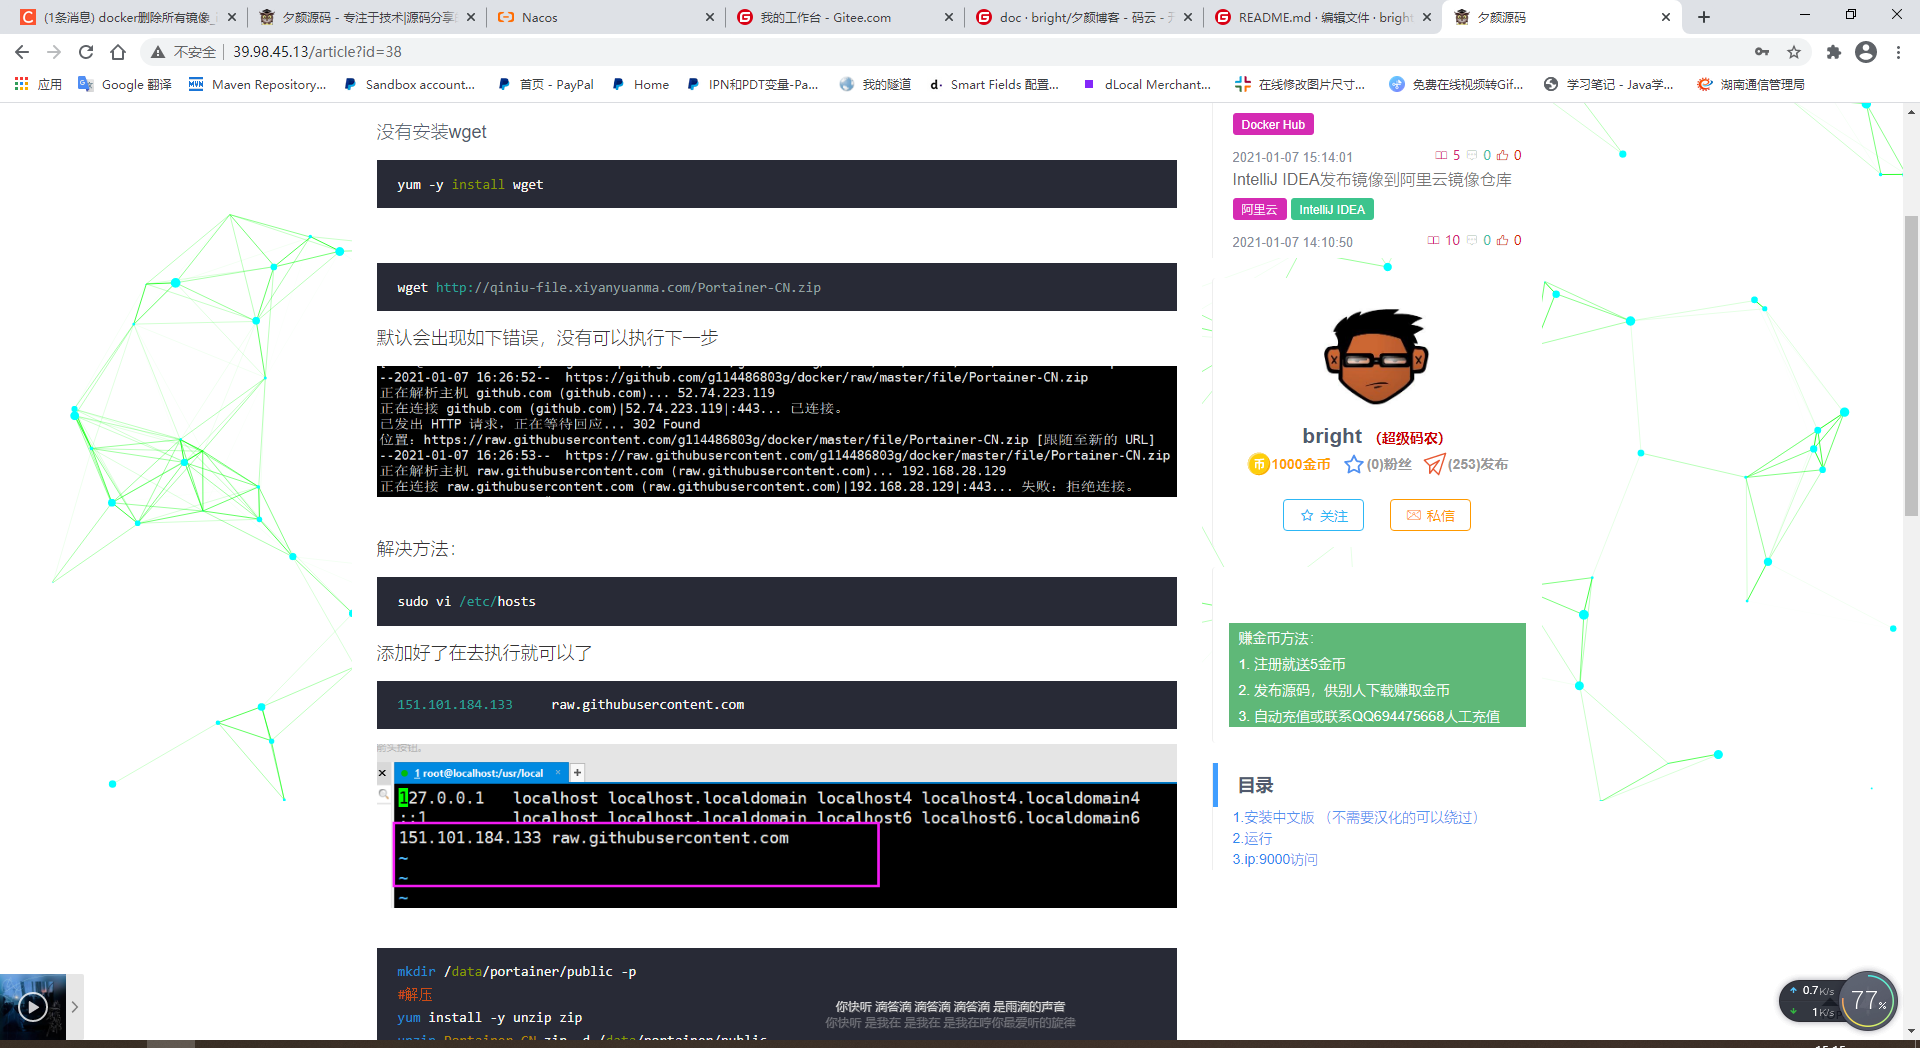
Task: Open the Sandbox account bookmark
Action: click(x=409, y=84)
